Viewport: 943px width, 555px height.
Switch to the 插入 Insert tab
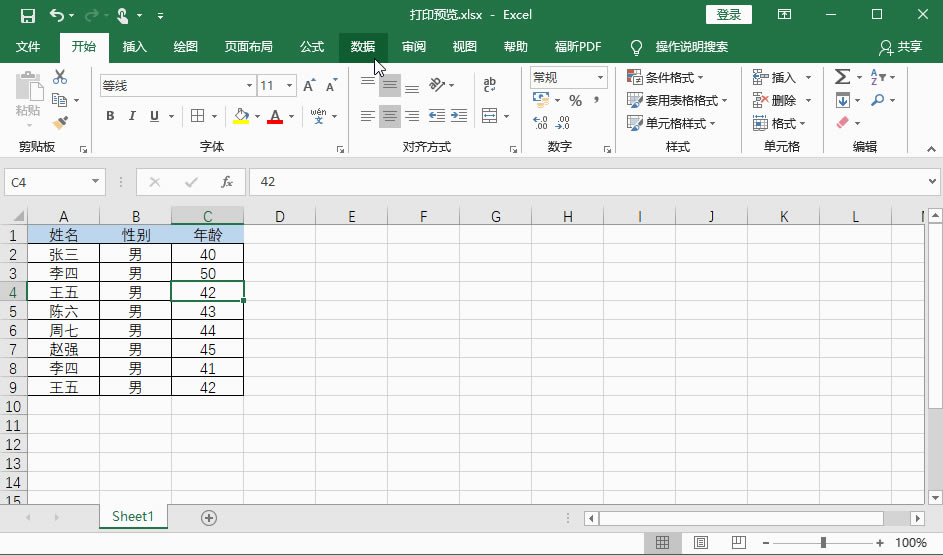[x=135, y=47]
